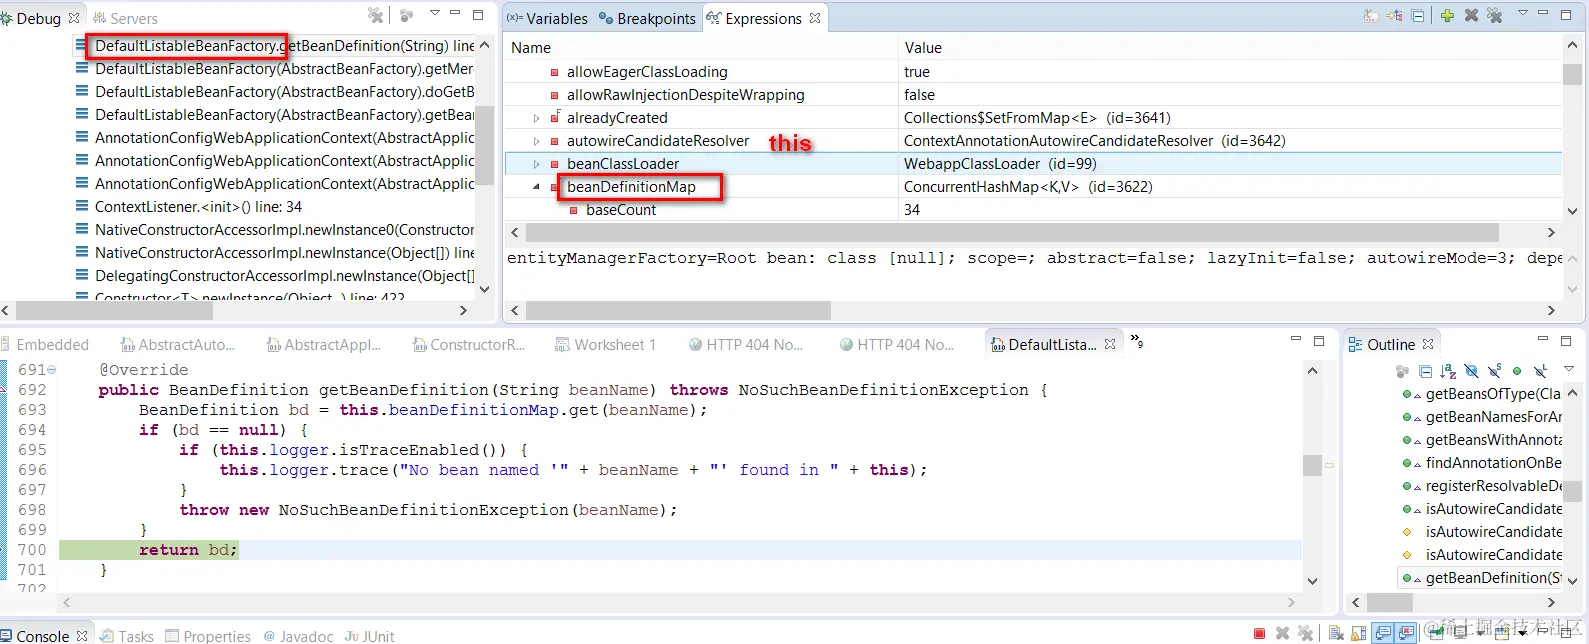Select findAnnotationOnBe... in Outline
This screenshot has height=644, width=1589.
(x=1481, y=463)
